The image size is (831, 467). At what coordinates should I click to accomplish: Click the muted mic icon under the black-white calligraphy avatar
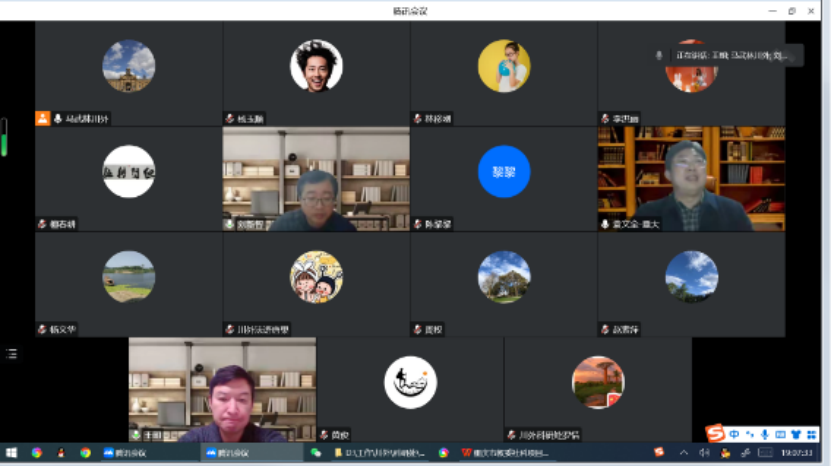pos(42,224)
